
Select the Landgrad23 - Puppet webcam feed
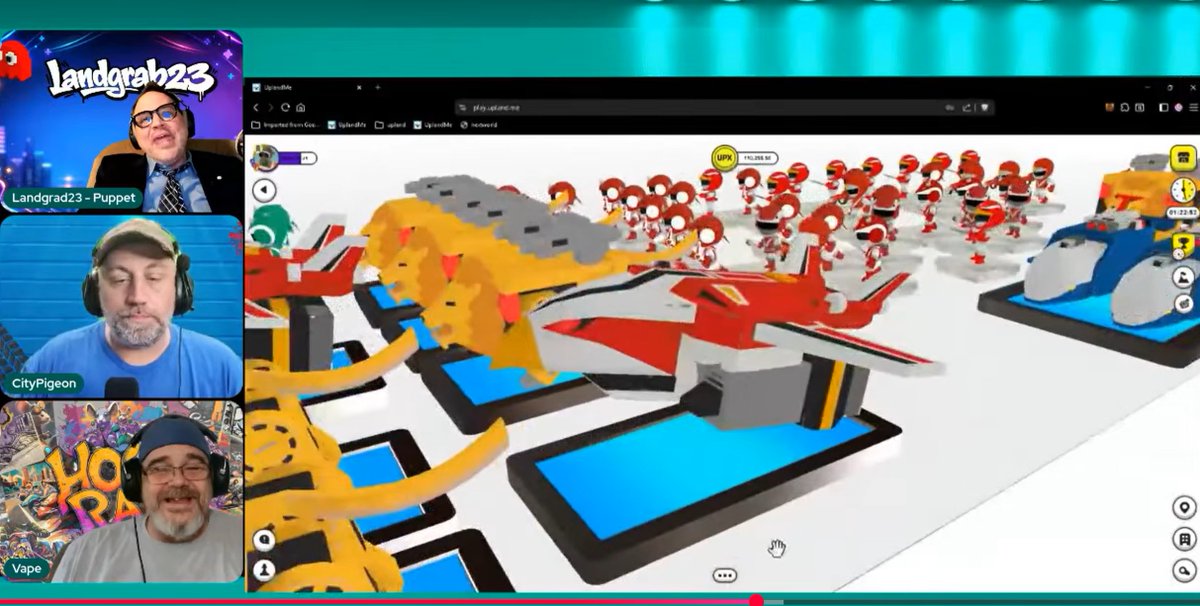[121, 121]
